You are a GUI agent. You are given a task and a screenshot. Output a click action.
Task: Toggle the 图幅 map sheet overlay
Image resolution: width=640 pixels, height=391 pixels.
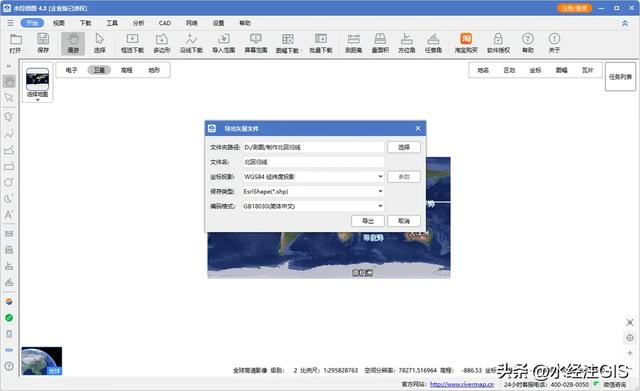click(562, 70)
